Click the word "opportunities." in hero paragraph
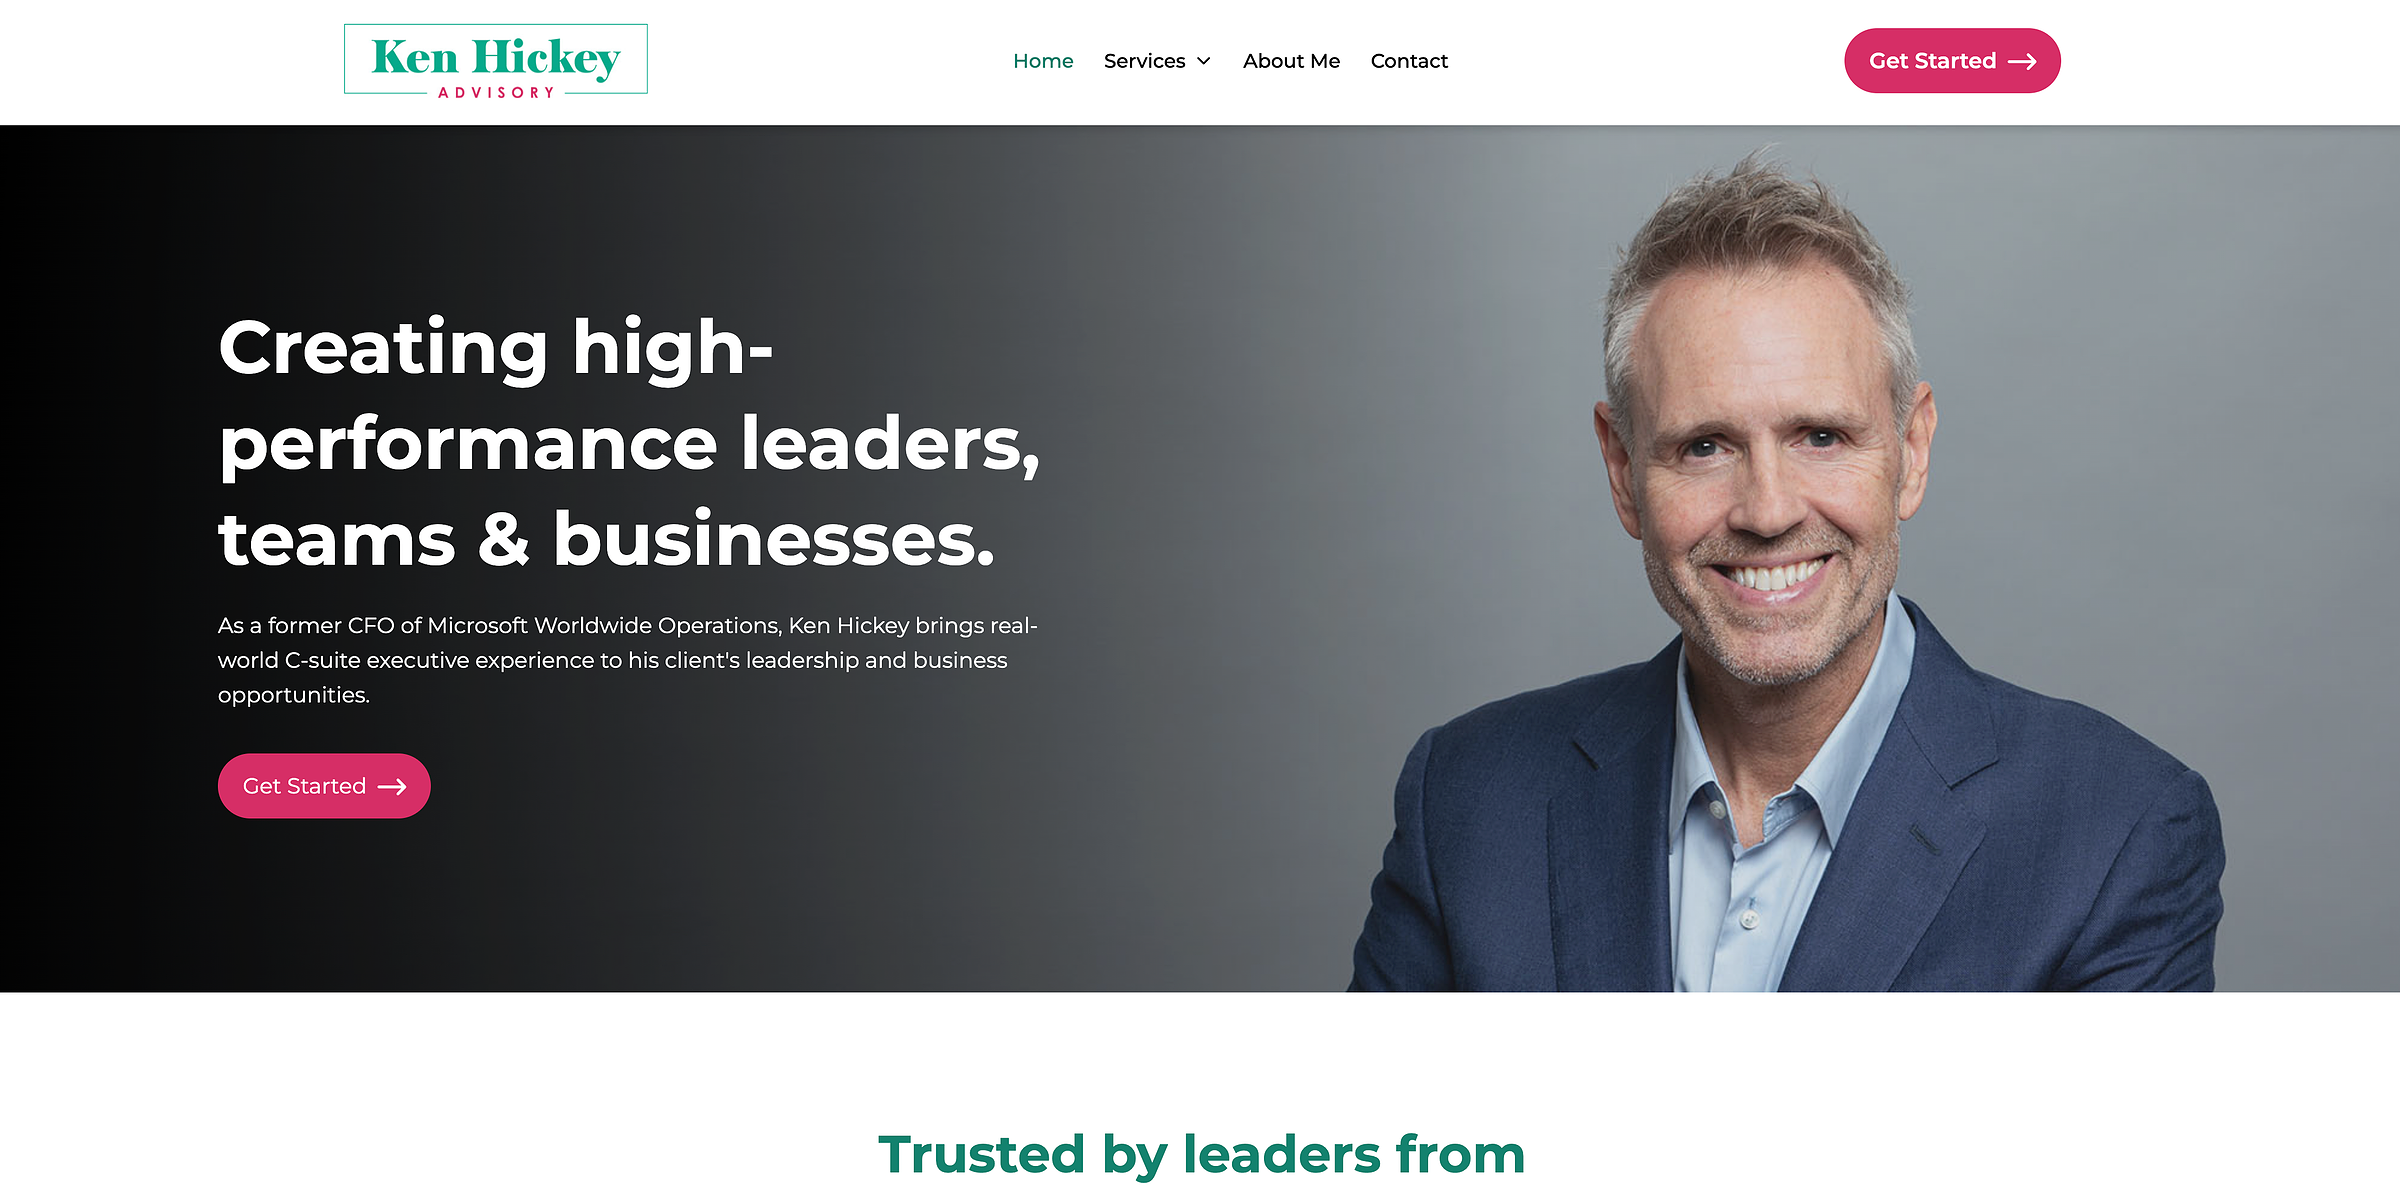 [294, 696]
